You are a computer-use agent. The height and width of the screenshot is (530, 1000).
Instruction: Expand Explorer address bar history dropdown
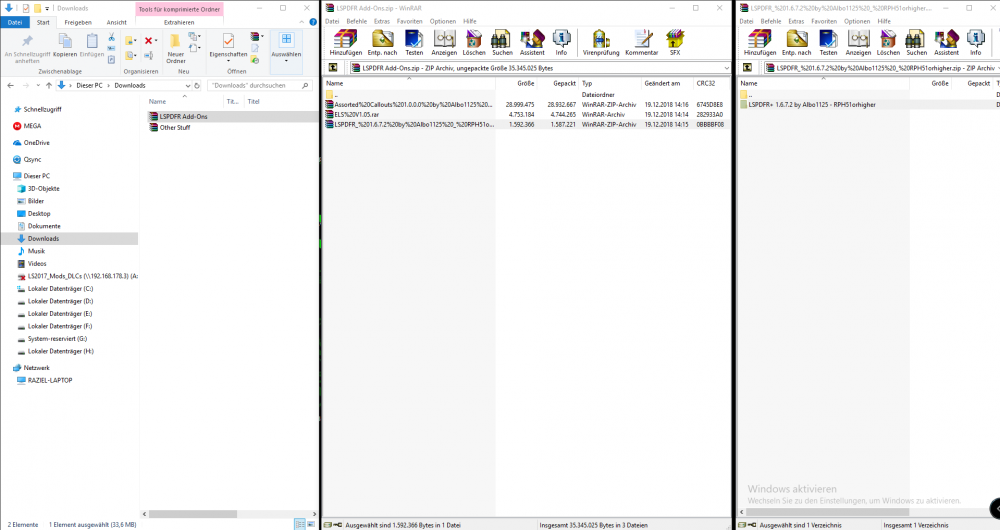click(187, 85)
